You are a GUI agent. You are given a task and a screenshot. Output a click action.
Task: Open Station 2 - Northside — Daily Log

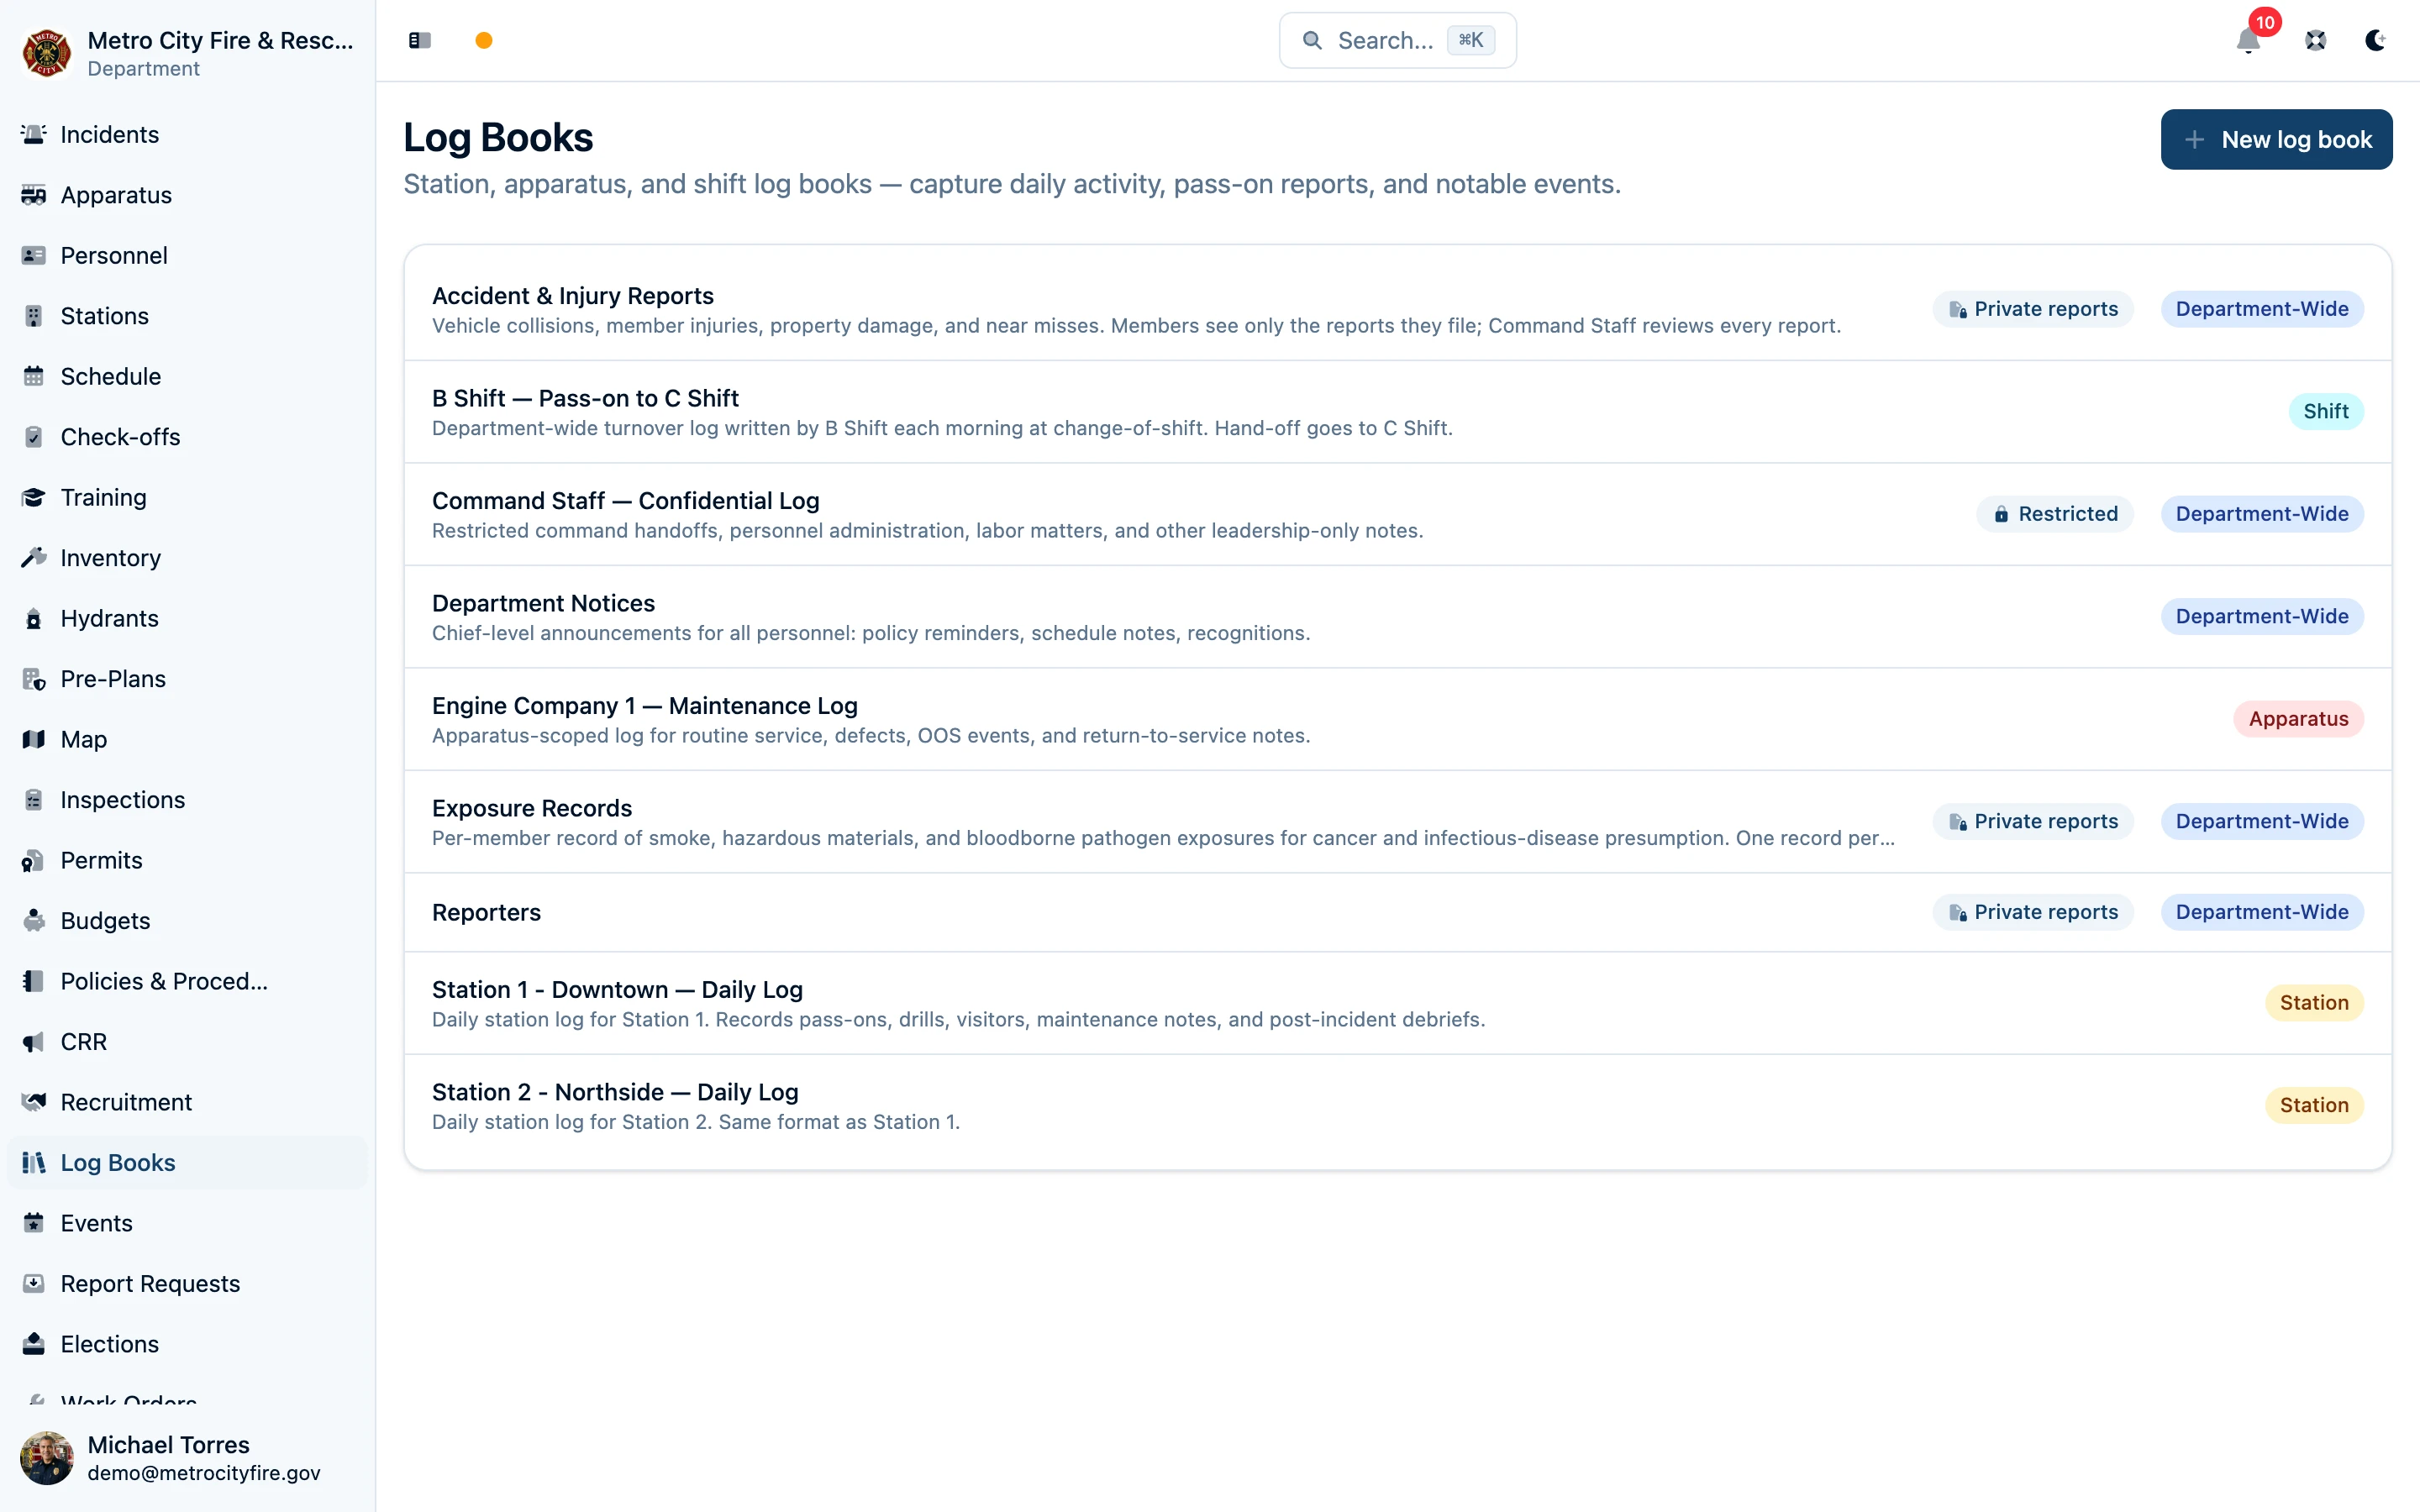(x=1397, y=1106)
